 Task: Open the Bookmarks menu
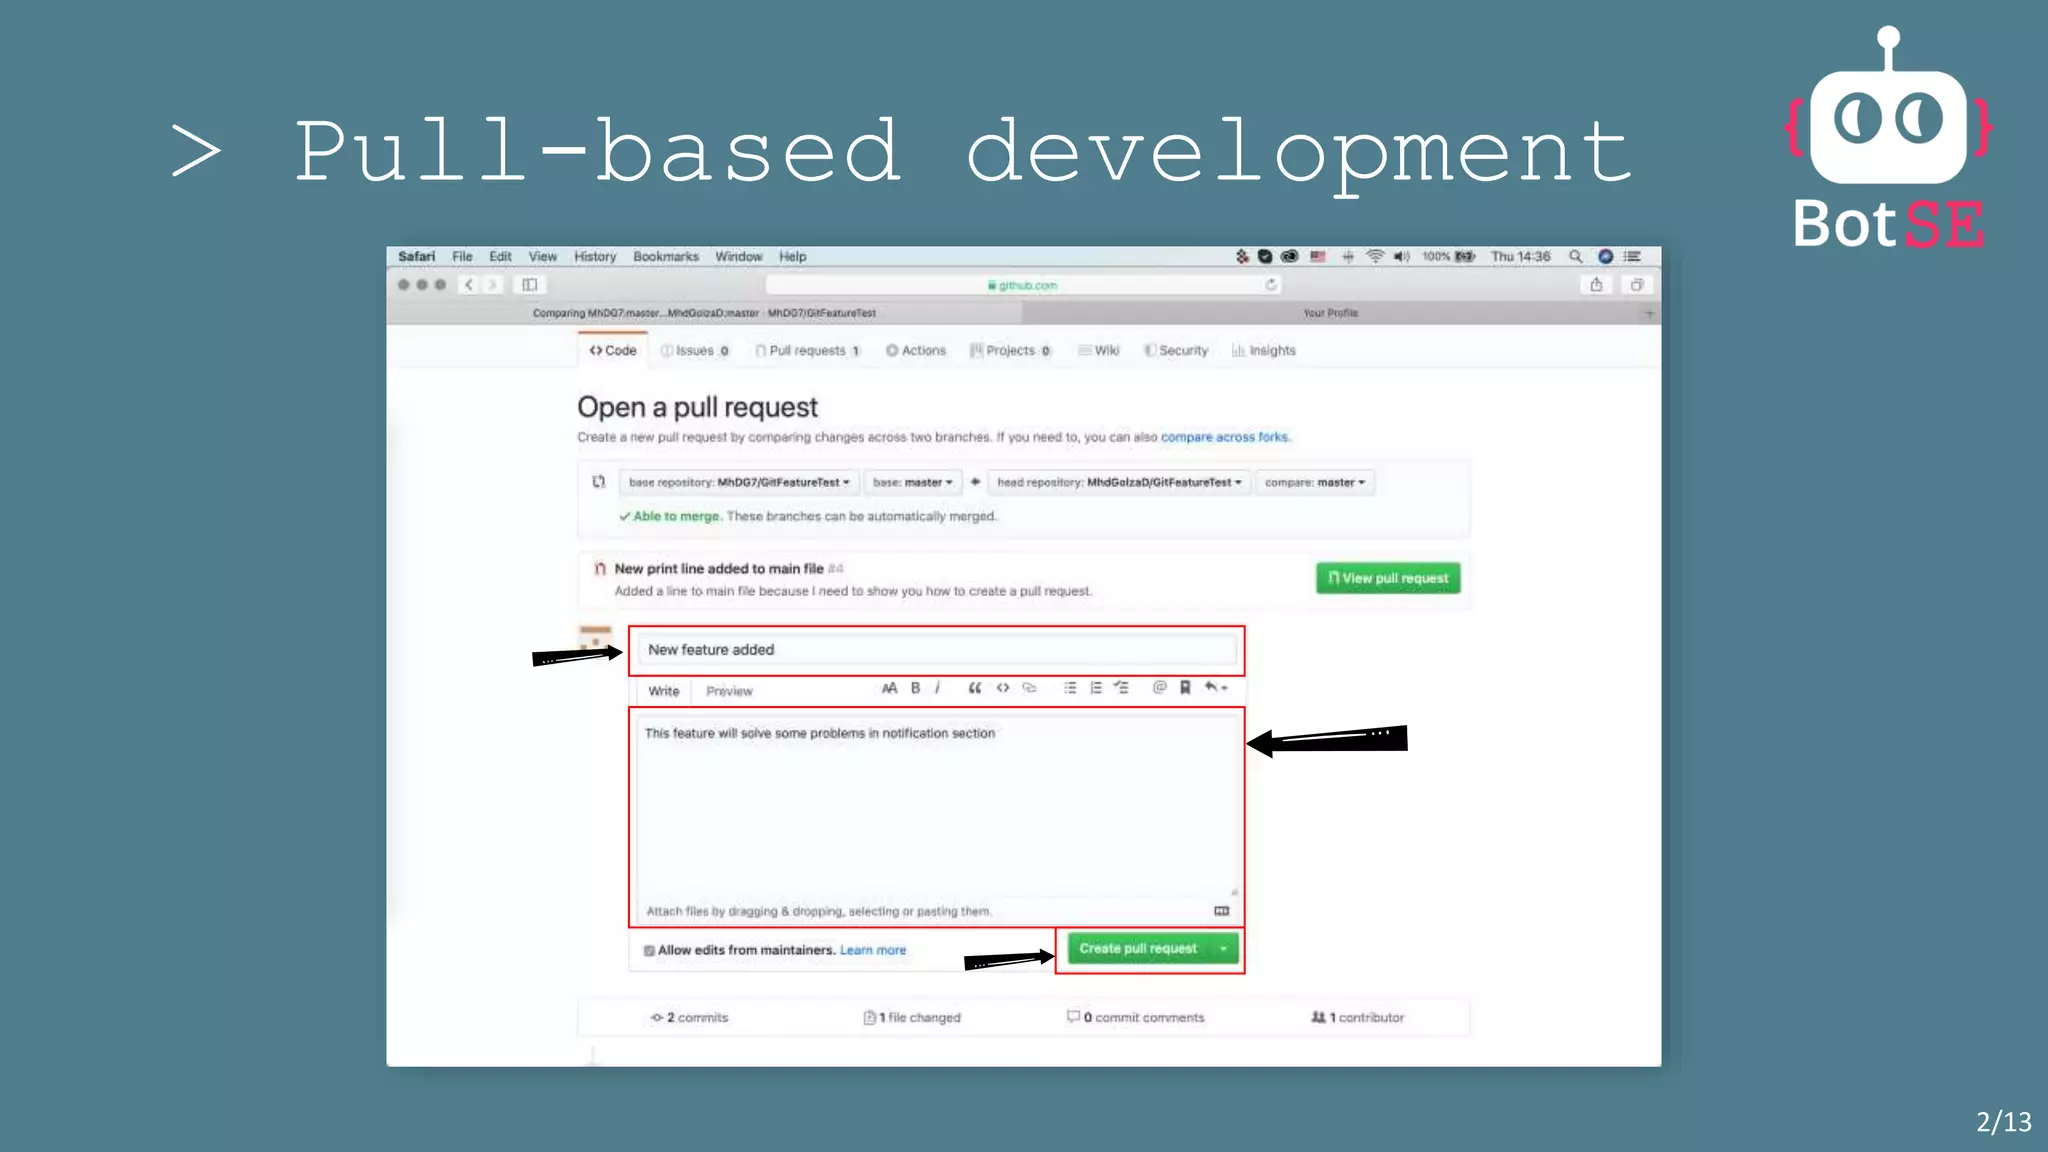pos(666,257)
